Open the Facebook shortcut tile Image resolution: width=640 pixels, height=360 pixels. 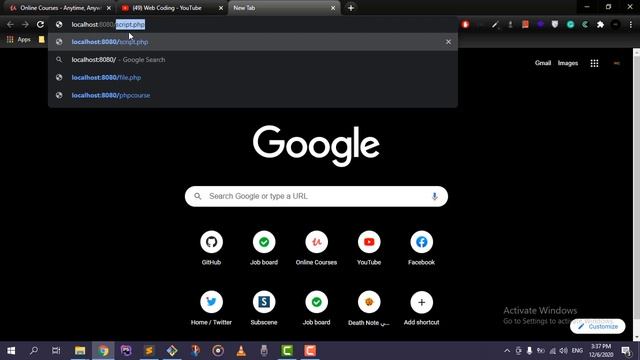point(421,247)
